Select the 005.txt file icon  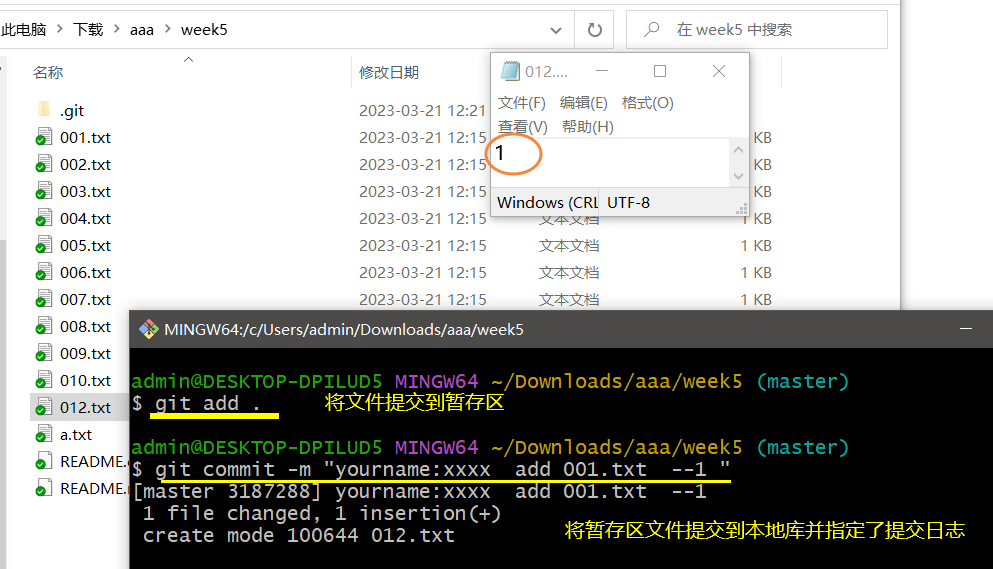[x=44, y=245]
